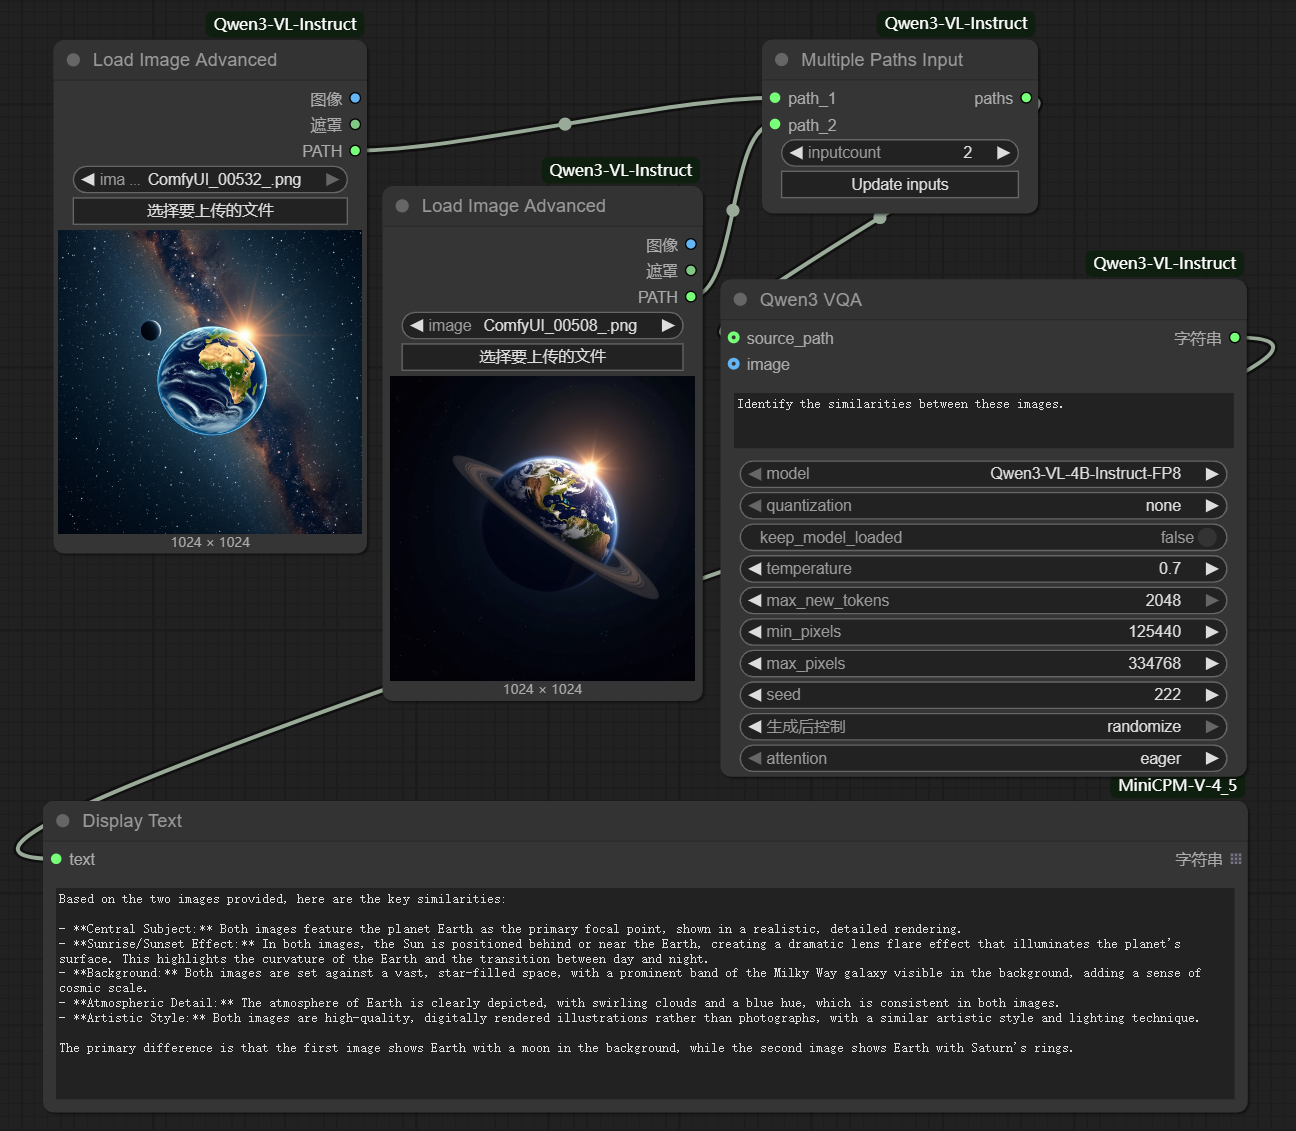Increase max_pixels value
This screenshot has width=1296, height=1131.
[x=1212, y=664]
